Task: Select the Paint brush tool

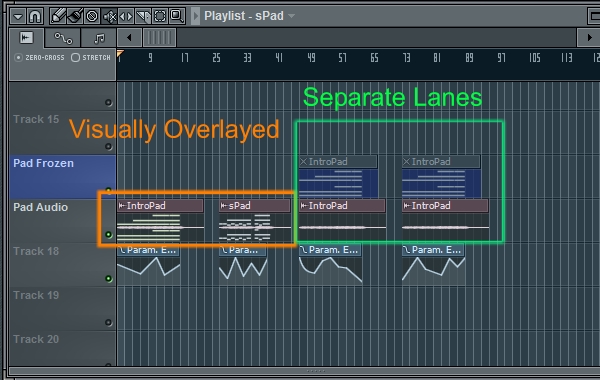Action: click(x=75, y=16)
